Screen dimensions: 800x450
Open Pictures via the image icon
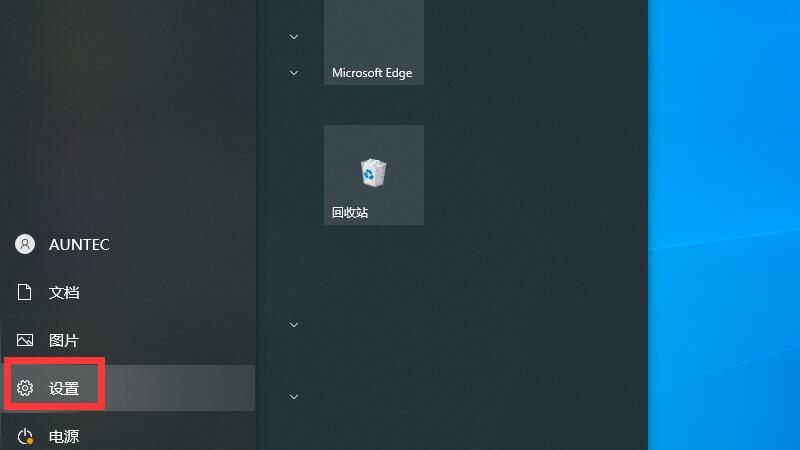(24, 340)
